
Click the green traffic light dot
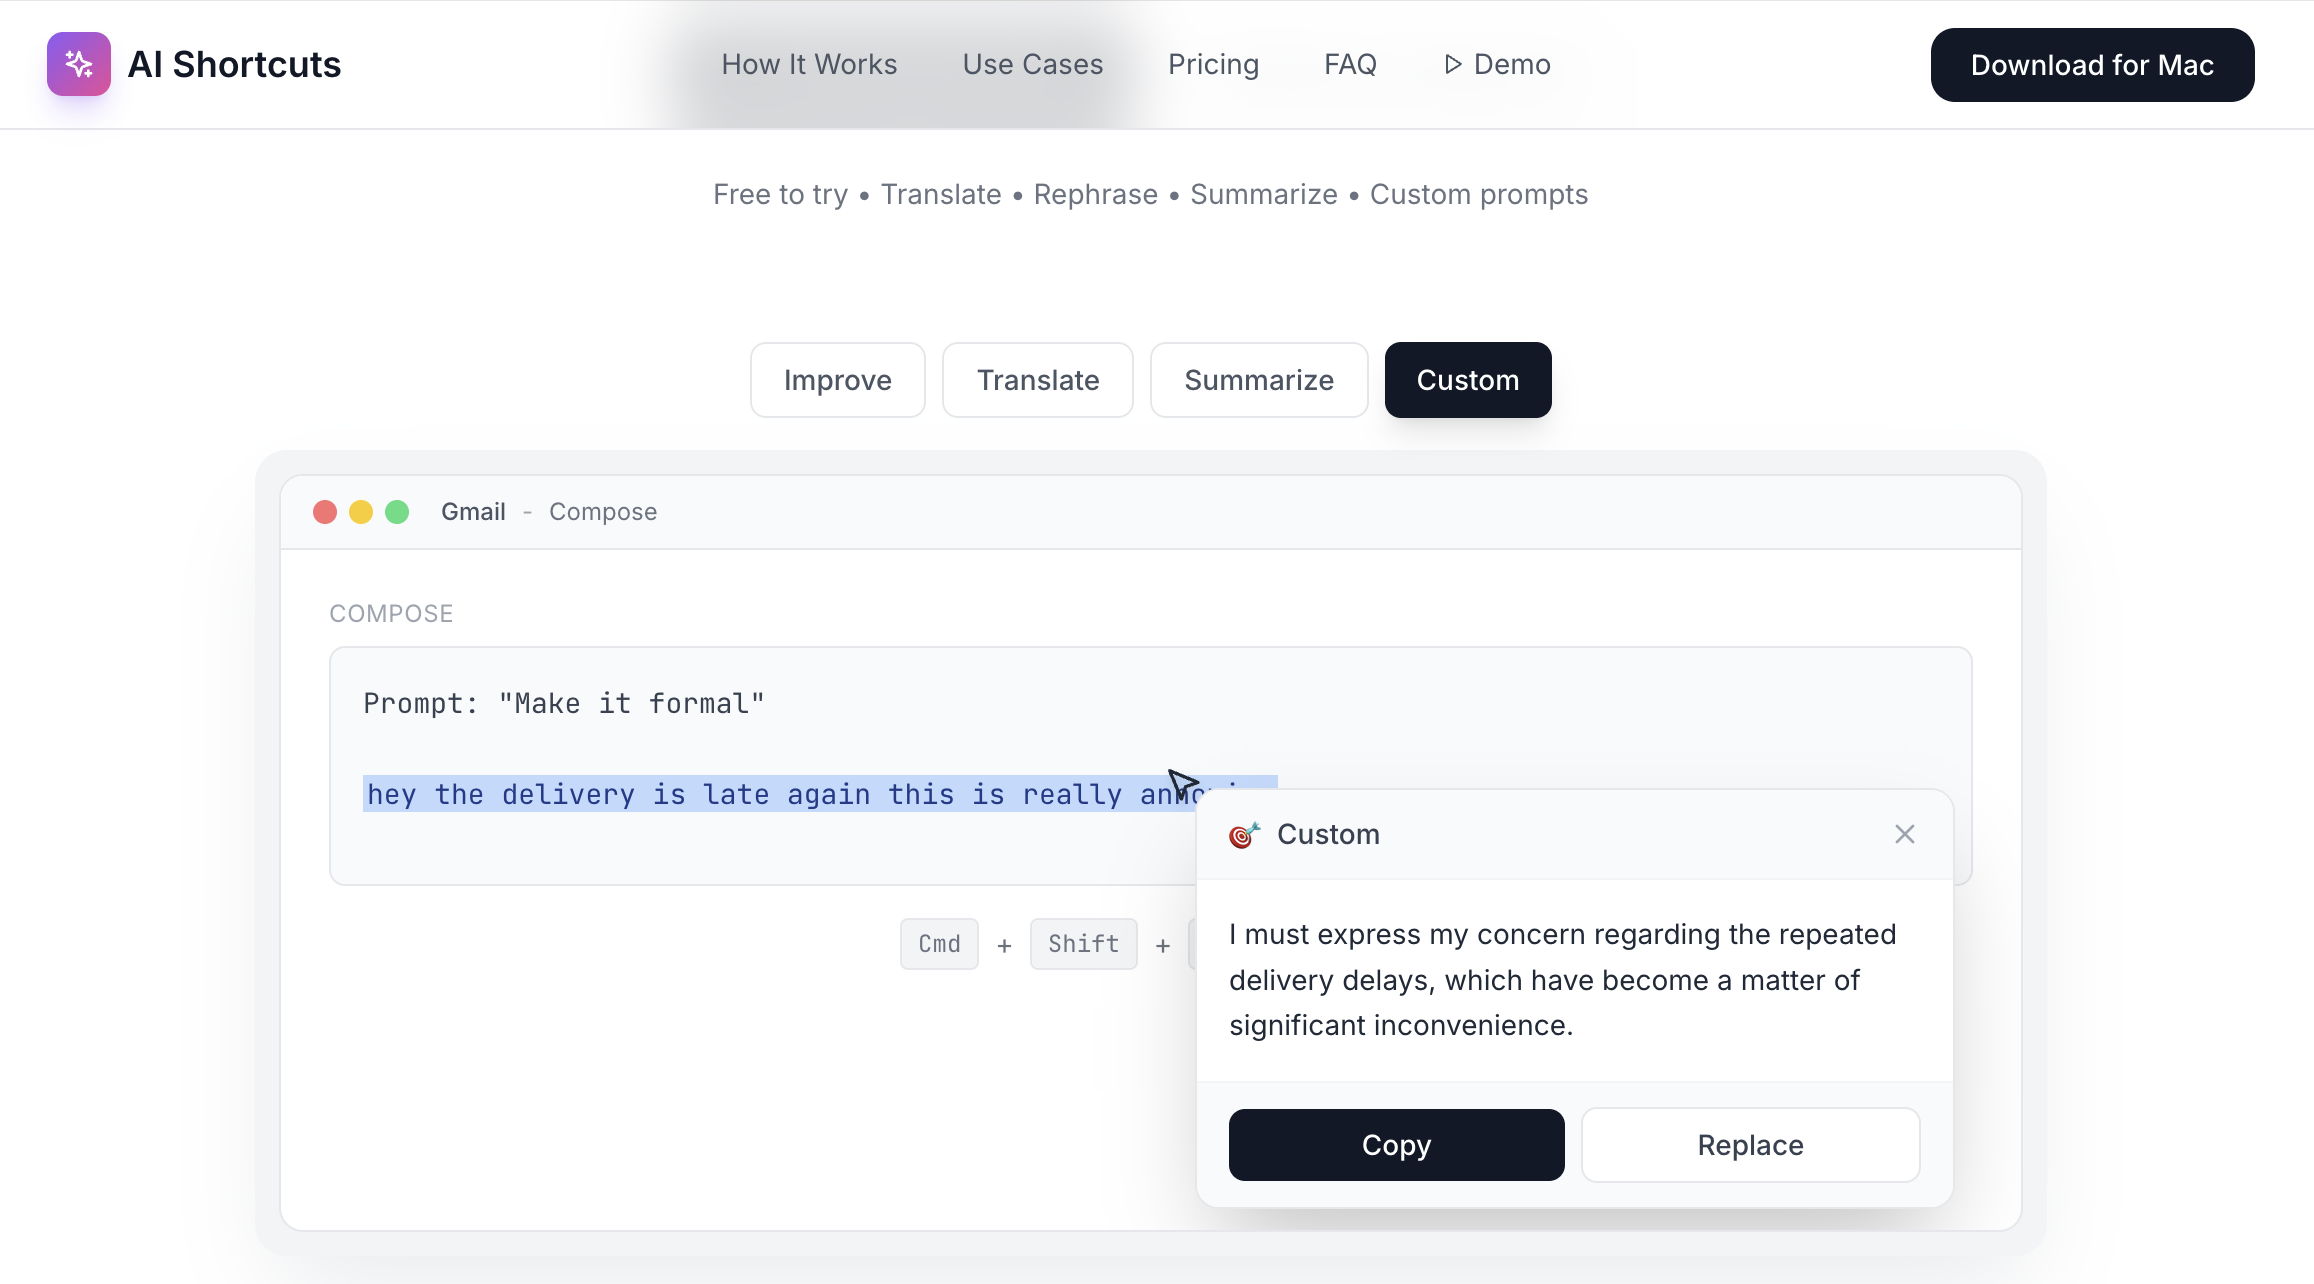pos(398,511)
